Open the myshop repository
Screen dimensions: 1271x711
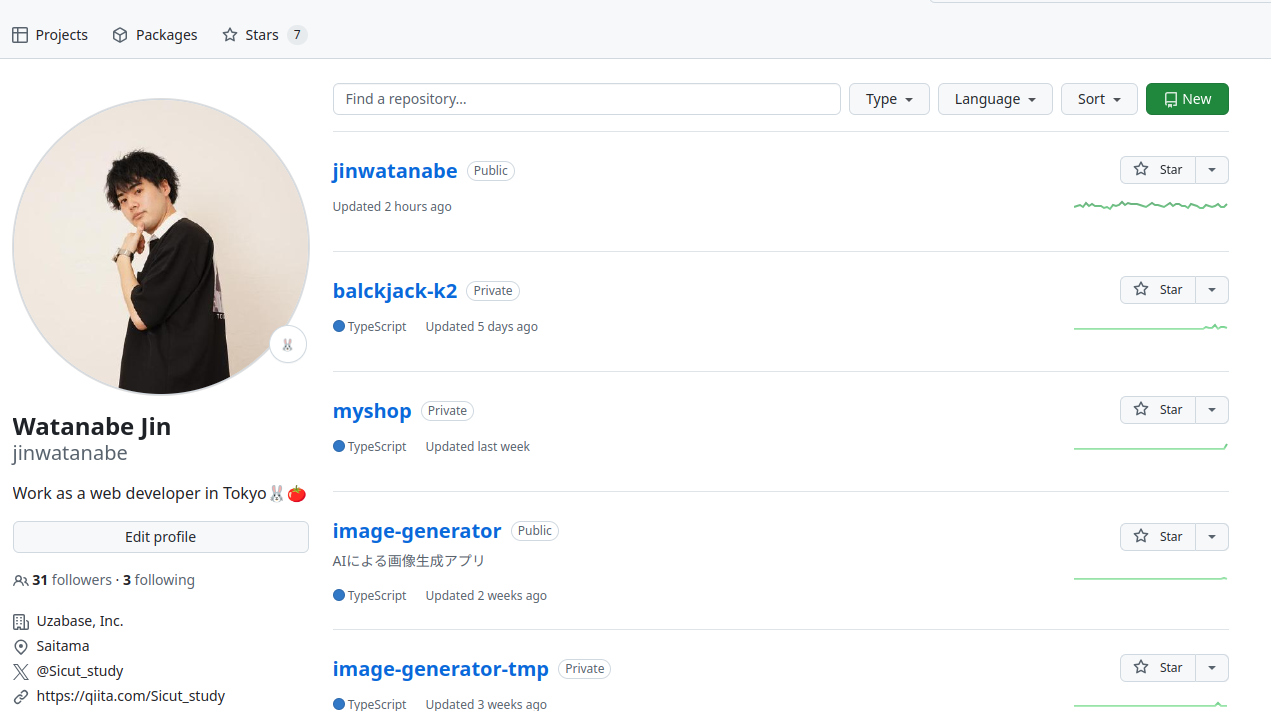point(372,411)
